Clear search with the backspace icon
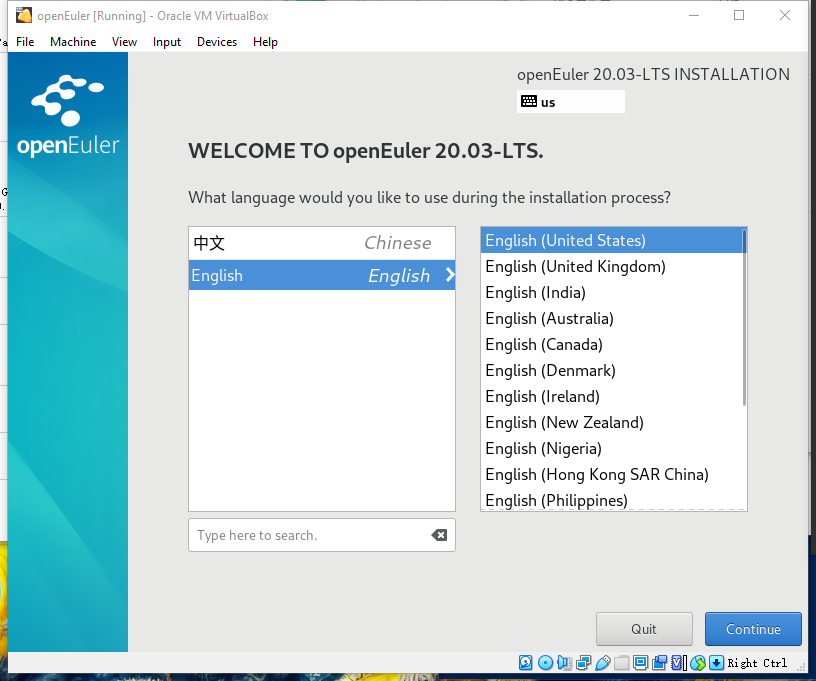Screen dimensions: 816x681 [439, 535]
